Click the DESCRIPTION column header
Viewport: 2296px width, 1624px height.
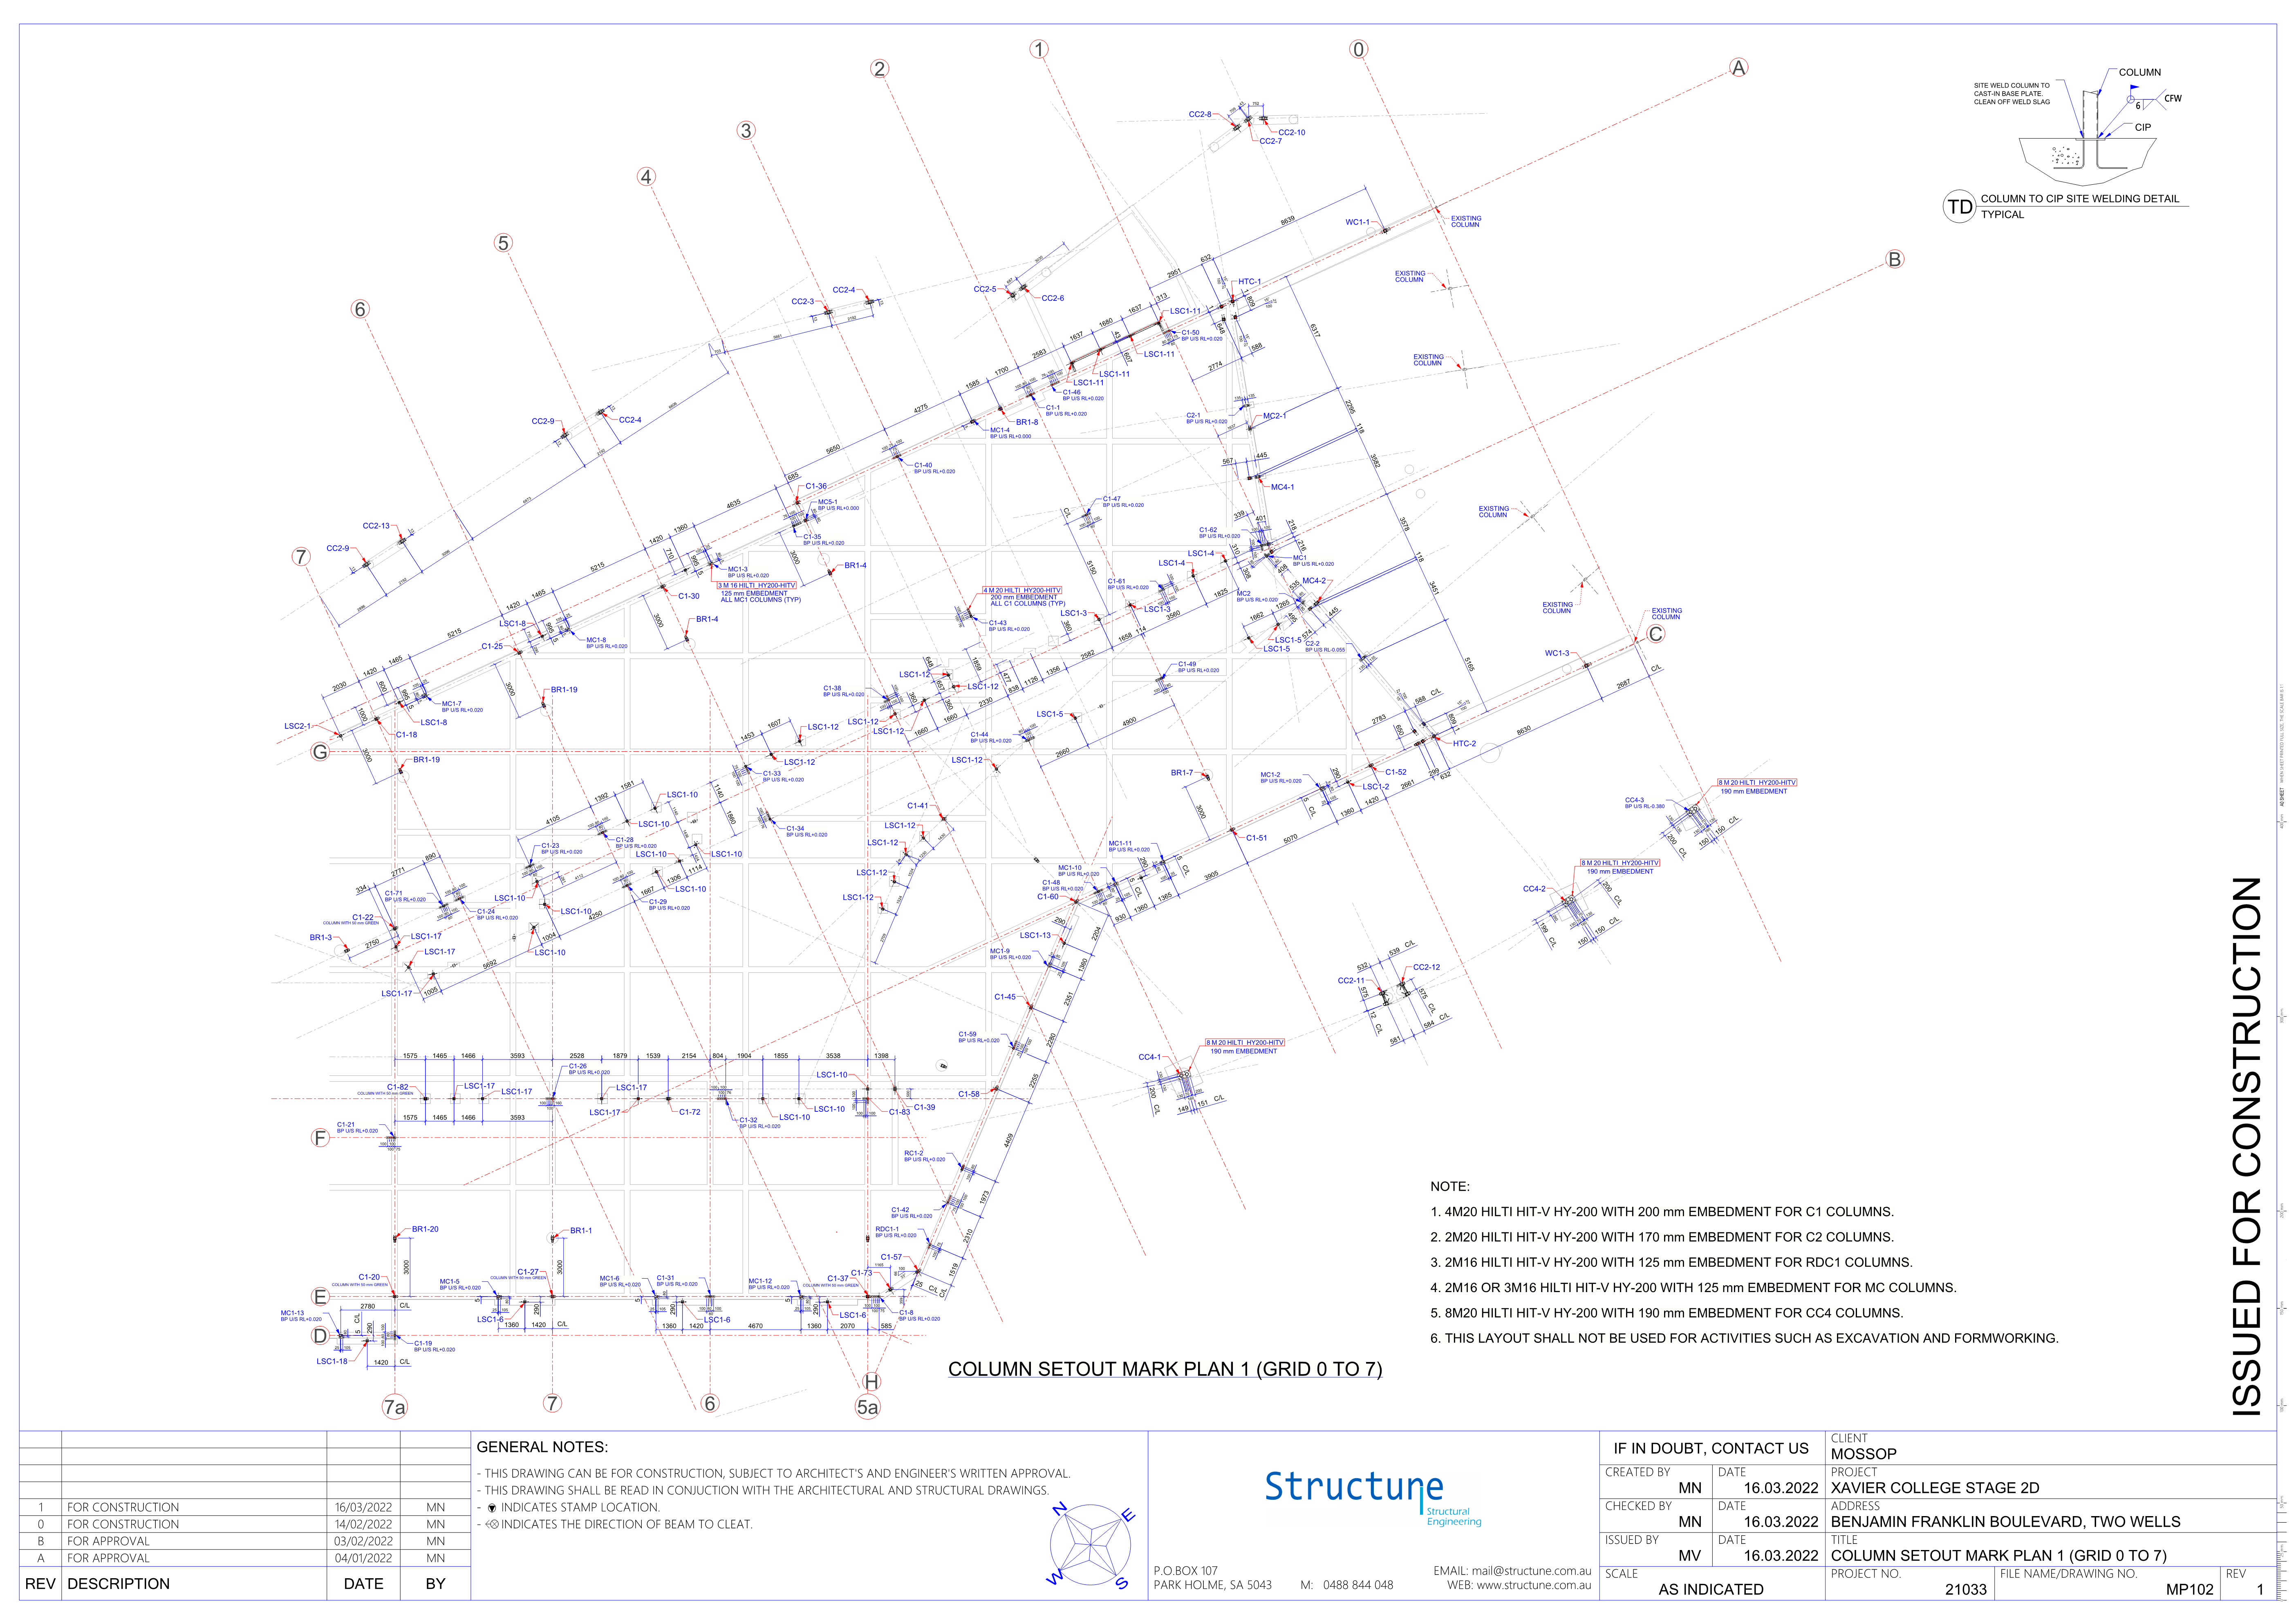pyautogui.click(x=118, y=1584)
